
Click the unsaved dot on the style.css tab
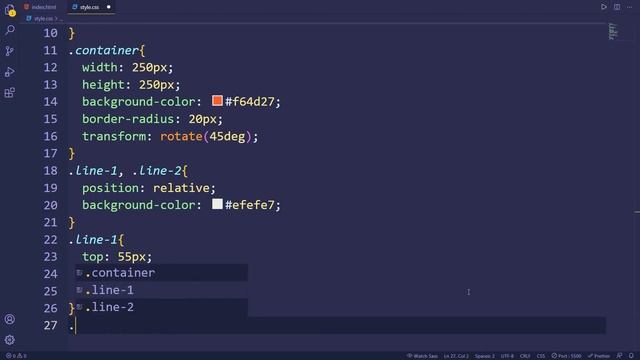point(109,7)
